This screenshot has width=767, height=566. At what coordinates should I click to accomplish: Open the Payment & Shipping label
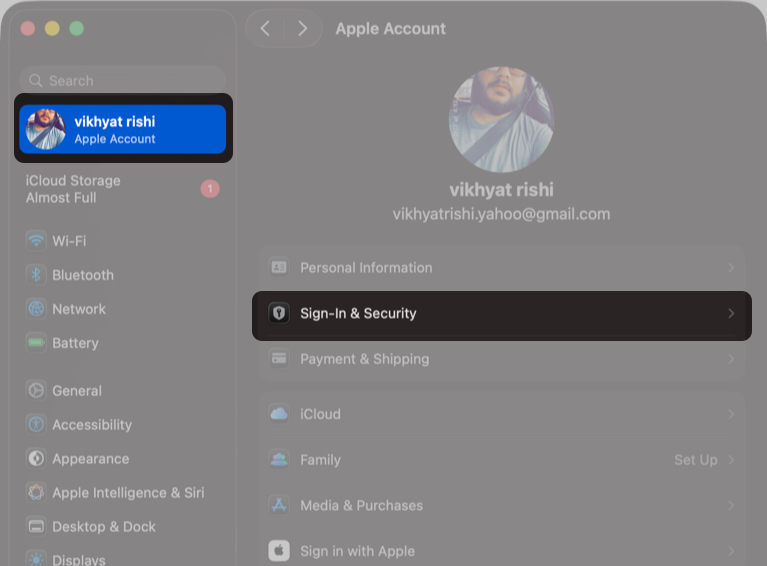[x=364, y=359]
